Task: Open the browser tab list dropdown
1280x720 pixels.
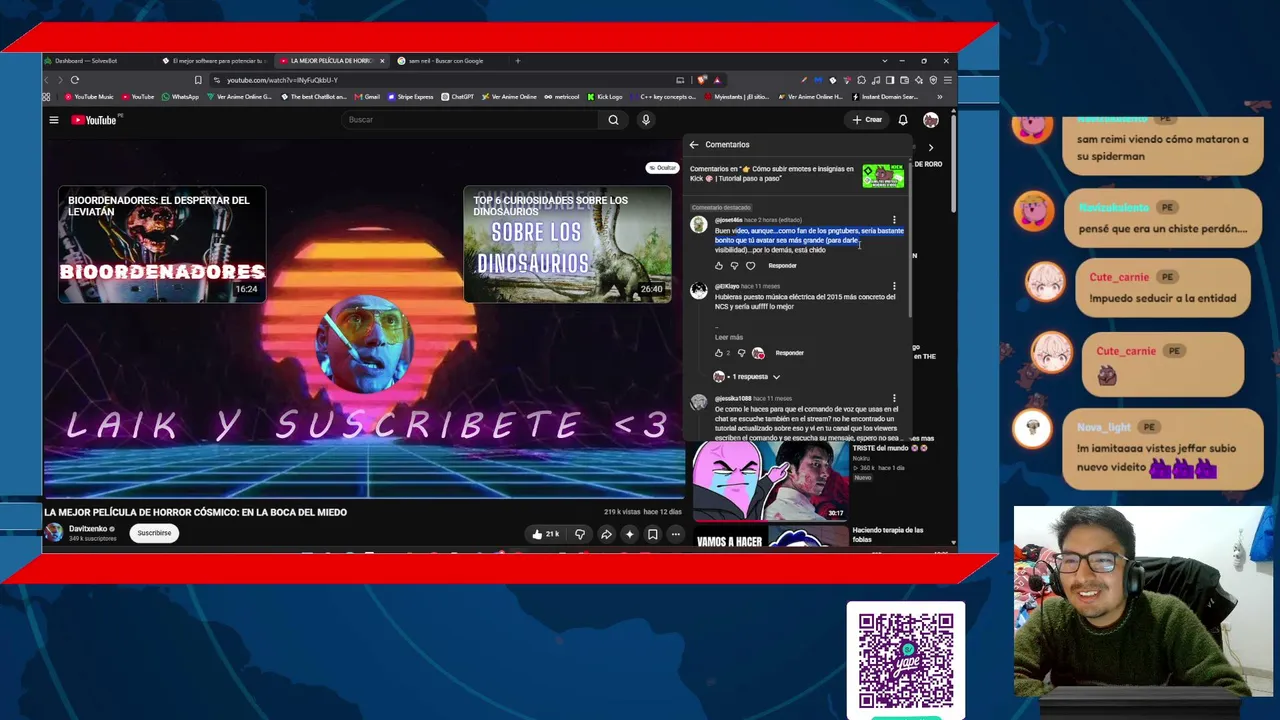Action: click(884, 61)
